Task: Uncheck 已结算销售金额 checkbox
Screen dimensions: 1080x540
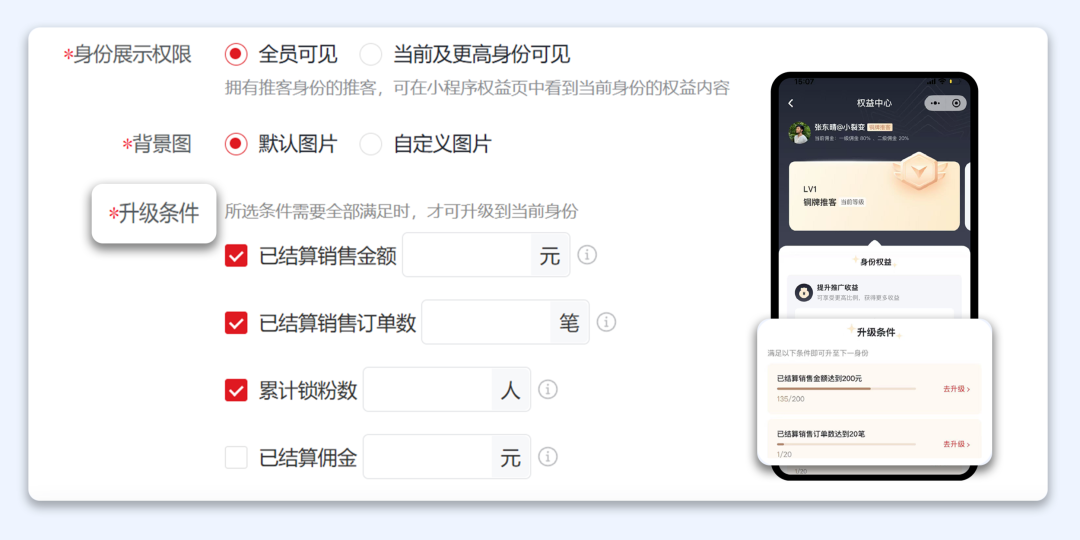Action: [236, 256]
